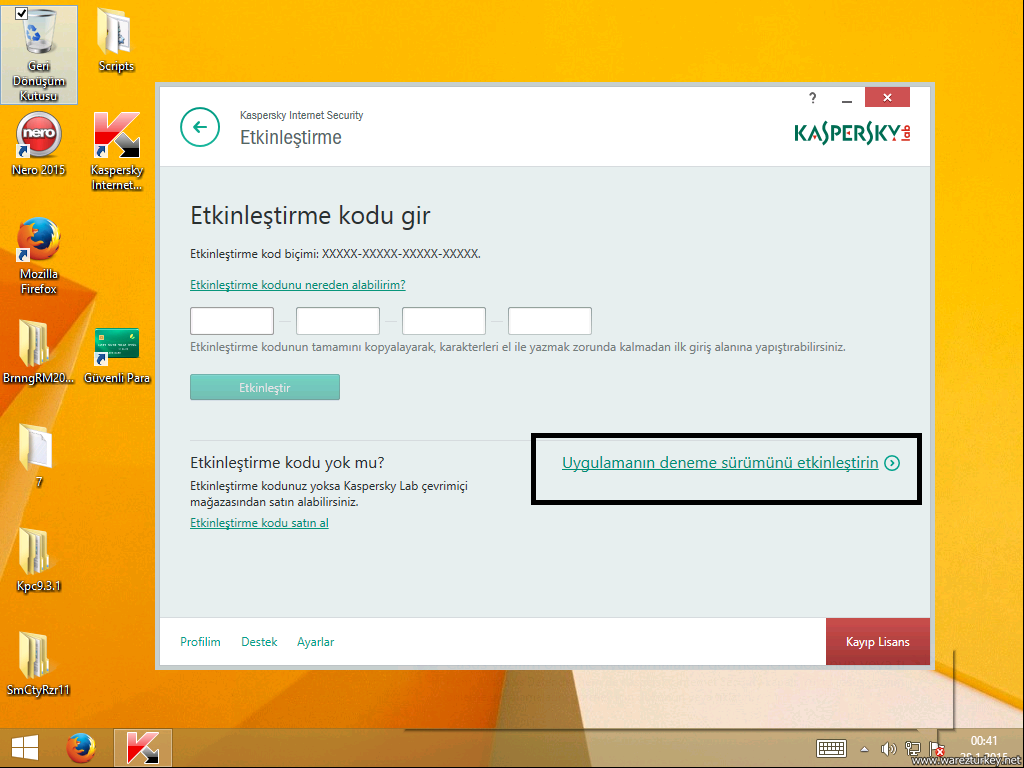Screen dimensions: 1024x768
Task: Open the Destek support tab
Action: tap(259, 642)
